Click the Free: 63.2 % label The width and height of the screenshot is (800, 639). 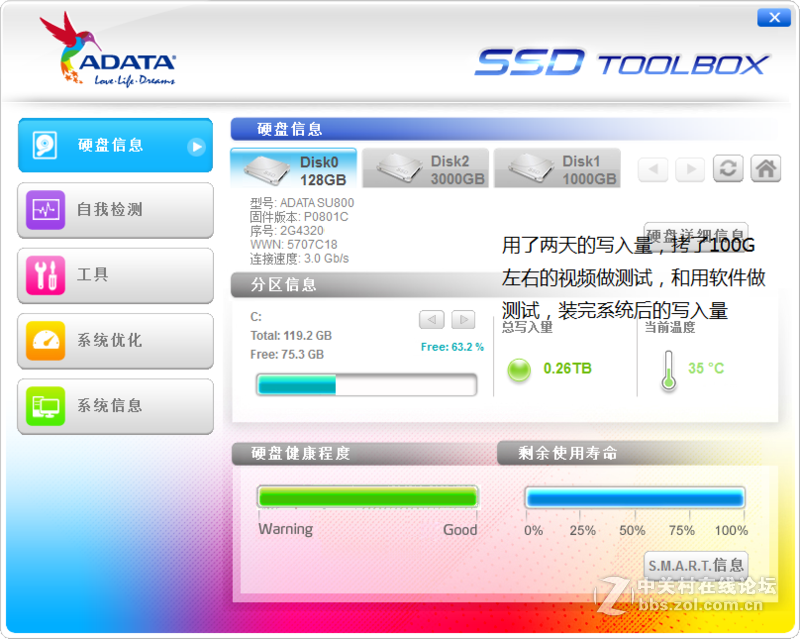pos(452,347)
